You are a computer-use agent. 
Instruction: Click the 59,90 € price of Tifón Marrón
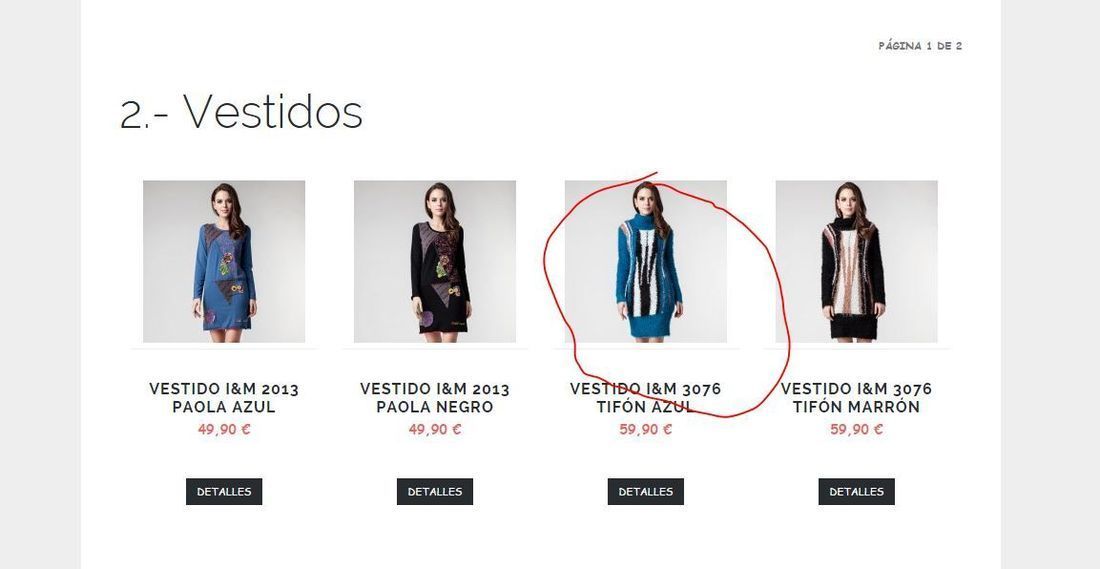tap(857, 429)
